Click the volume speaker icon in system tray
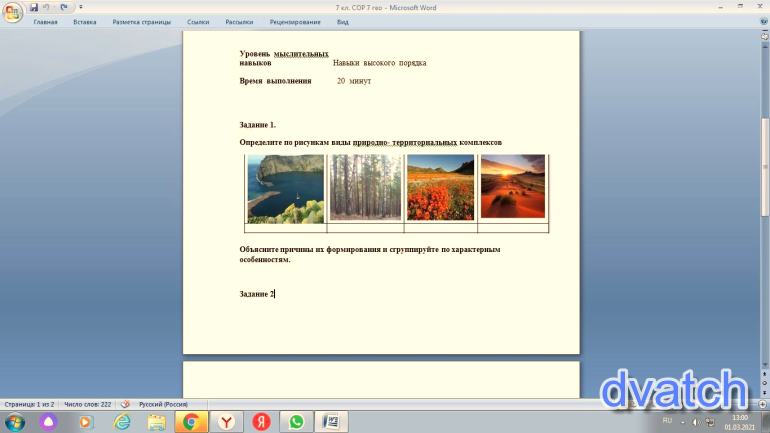 pos(695,422)
